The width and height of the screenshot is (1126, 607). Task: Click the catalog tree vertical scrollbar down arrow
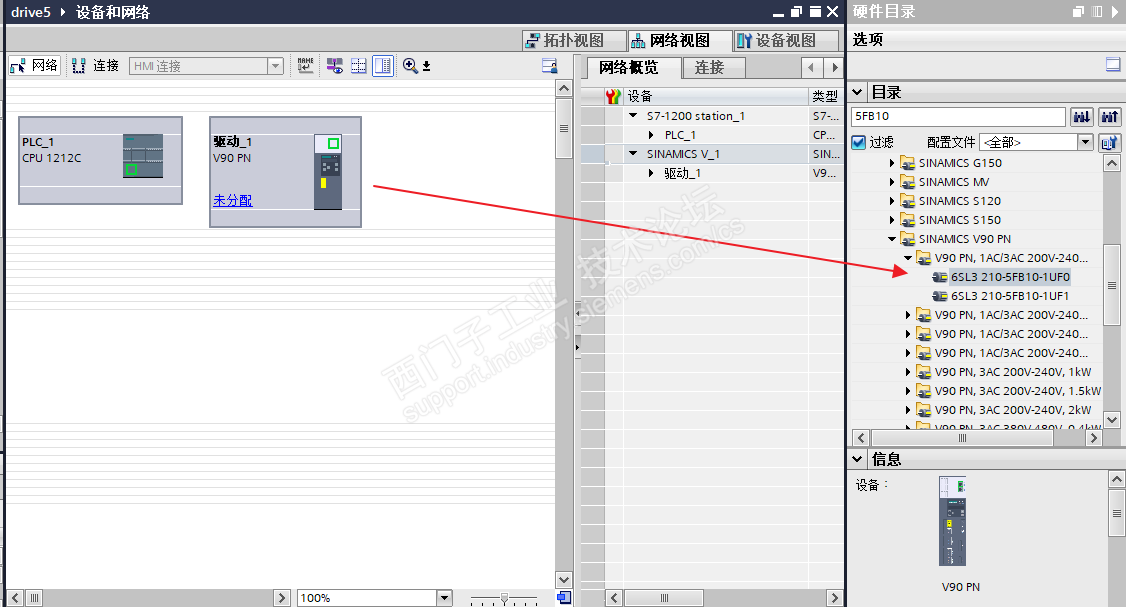pos(1112,420)
